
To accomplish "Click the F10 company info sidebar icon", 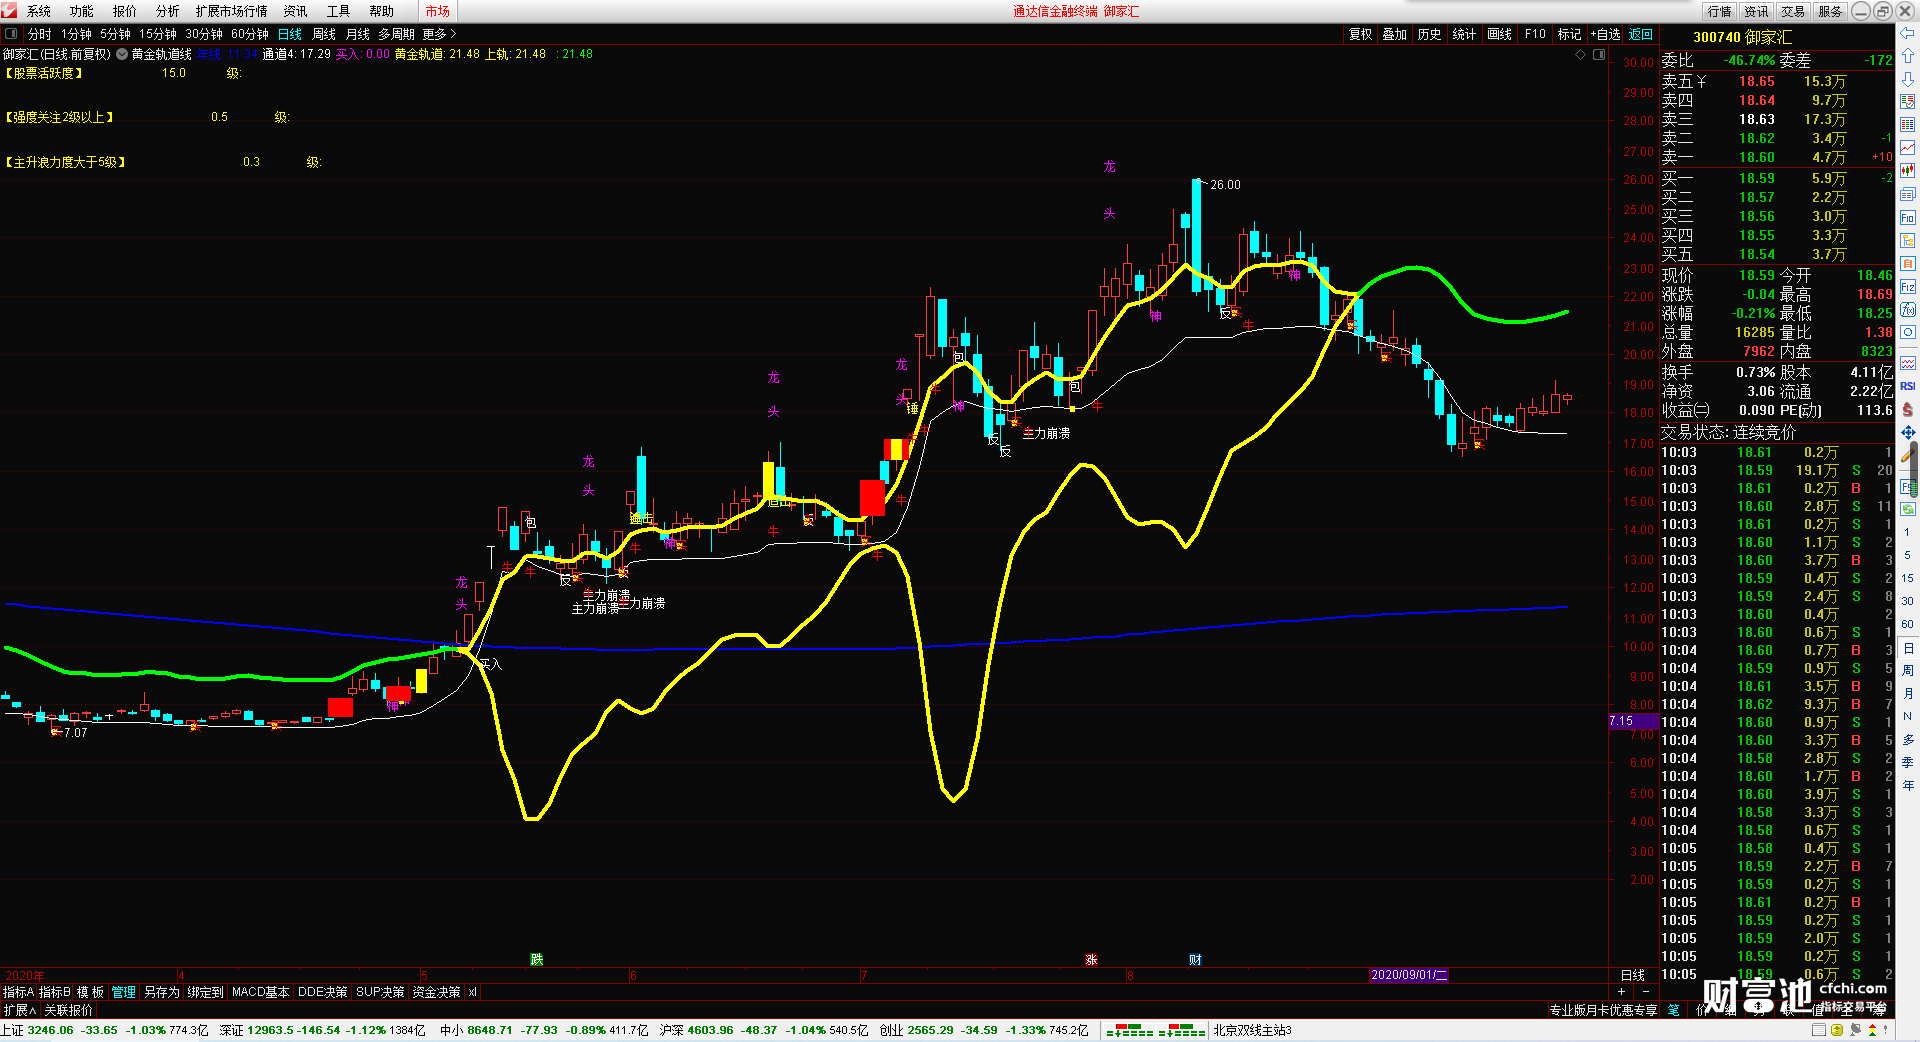I will tap(1908, 218).
